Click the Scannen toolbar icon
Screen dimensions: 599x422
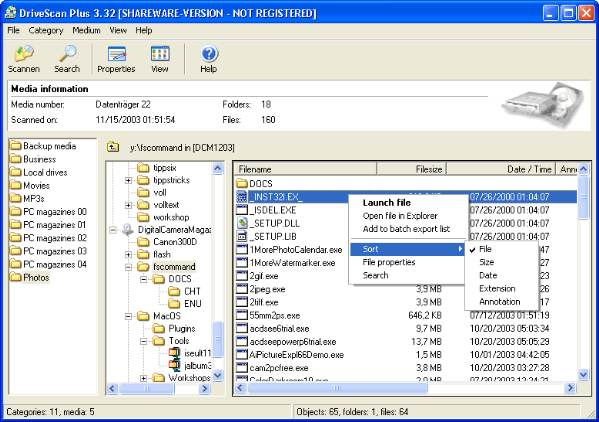(24, 54)
